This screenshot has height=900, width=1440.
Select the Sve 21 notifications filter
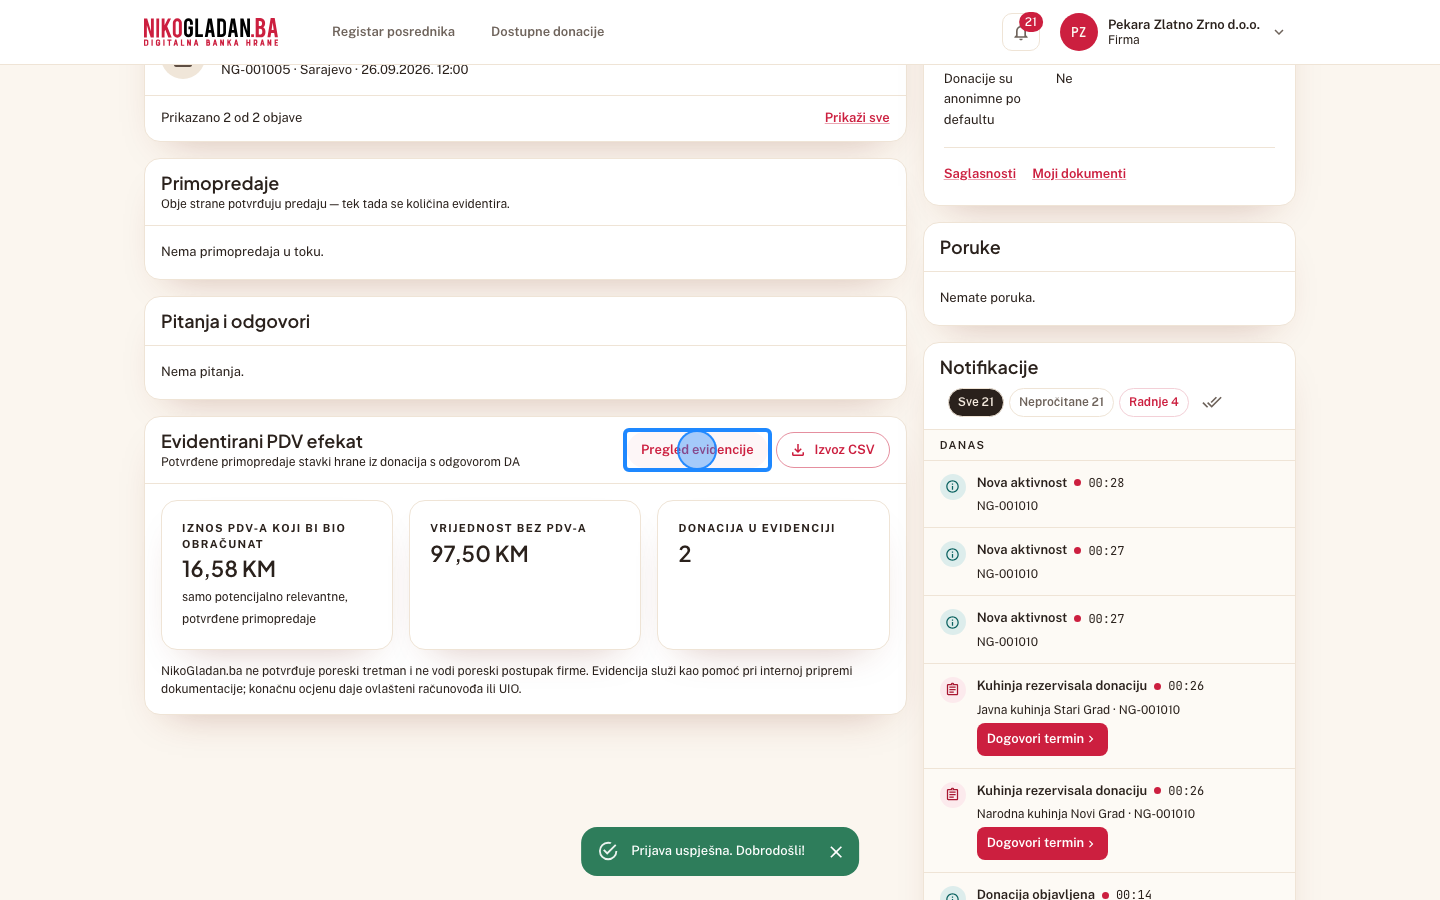tap(976, 402)
